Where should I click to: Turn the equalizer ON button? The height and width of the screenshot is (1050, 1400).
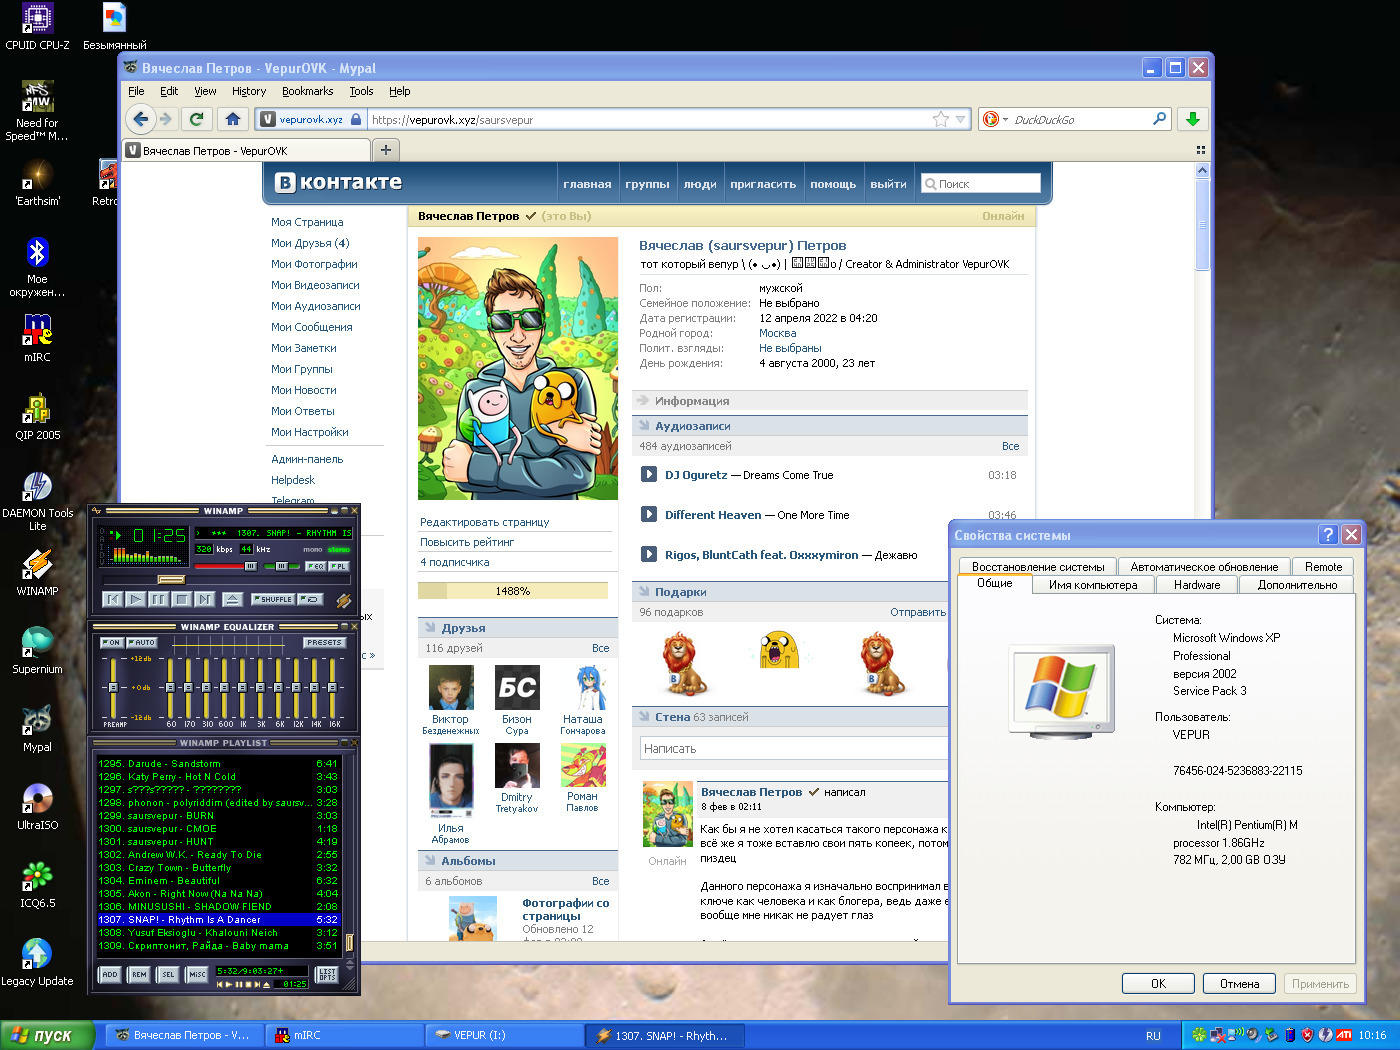click(112, 643)
